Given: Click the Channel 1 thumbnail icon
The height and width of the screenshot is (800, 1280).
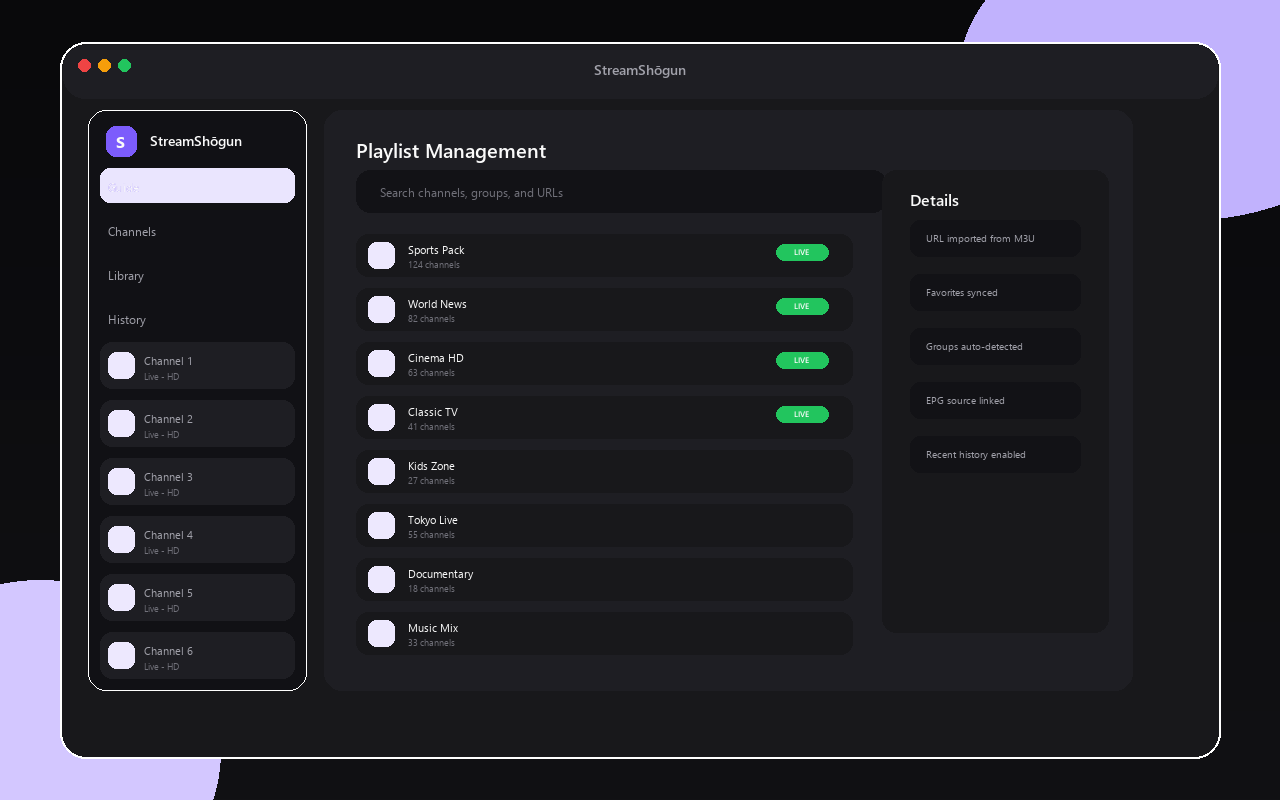Looking at the screenshot, I should click(121, 366).
